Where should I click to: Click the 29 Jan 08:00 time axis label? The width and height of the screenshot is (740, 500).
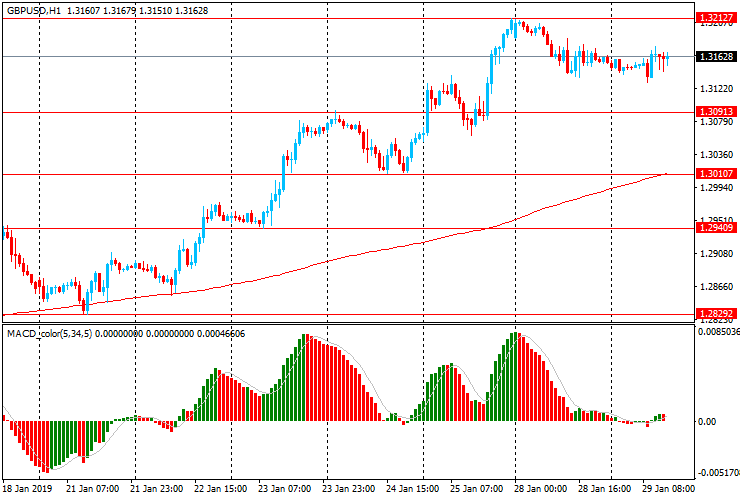(x=669, y=488)
